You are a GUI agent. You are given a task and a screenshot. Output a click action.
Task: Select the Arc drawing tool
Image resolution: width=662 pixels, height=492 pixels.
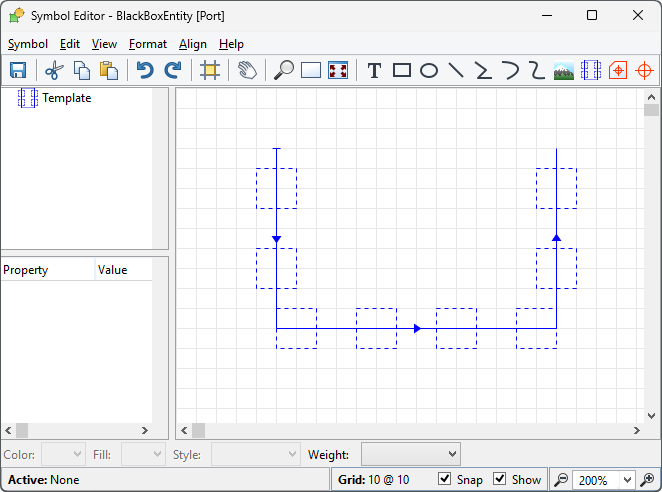click(510, 71)
